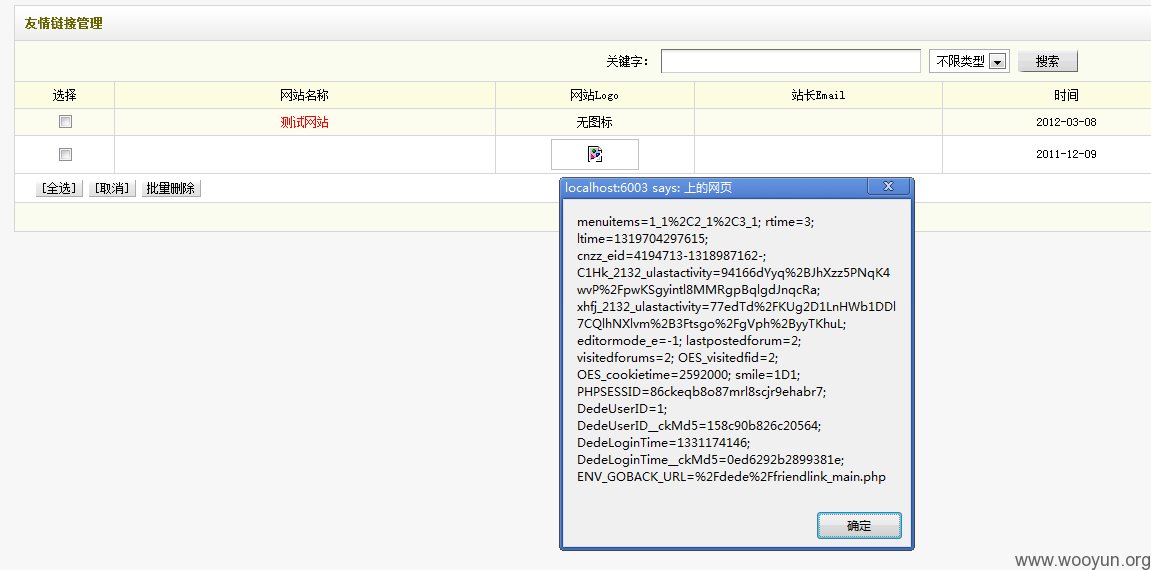
Task: Tick the checkbox in the 2011-12-09 row
Action: tap(65, 154)
